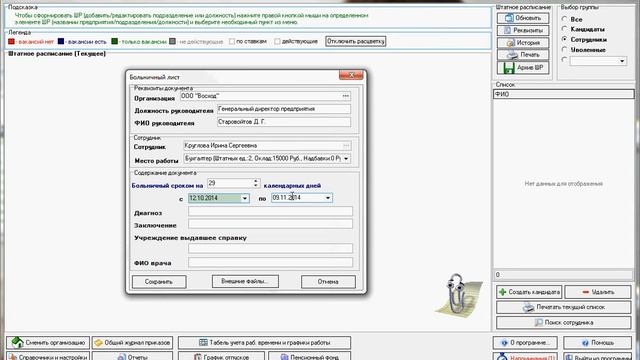
Task: Click the paperclip assistant character
Action: pos(458,296)
